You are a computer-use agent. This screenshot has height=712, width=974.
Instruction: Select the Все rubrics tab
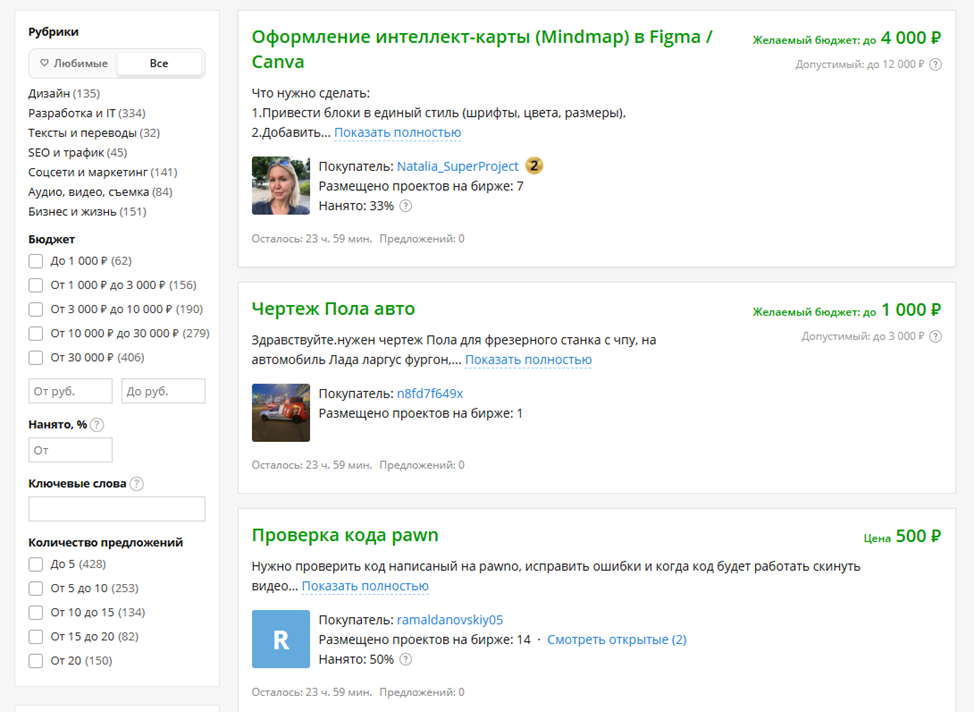pos(159,63)
